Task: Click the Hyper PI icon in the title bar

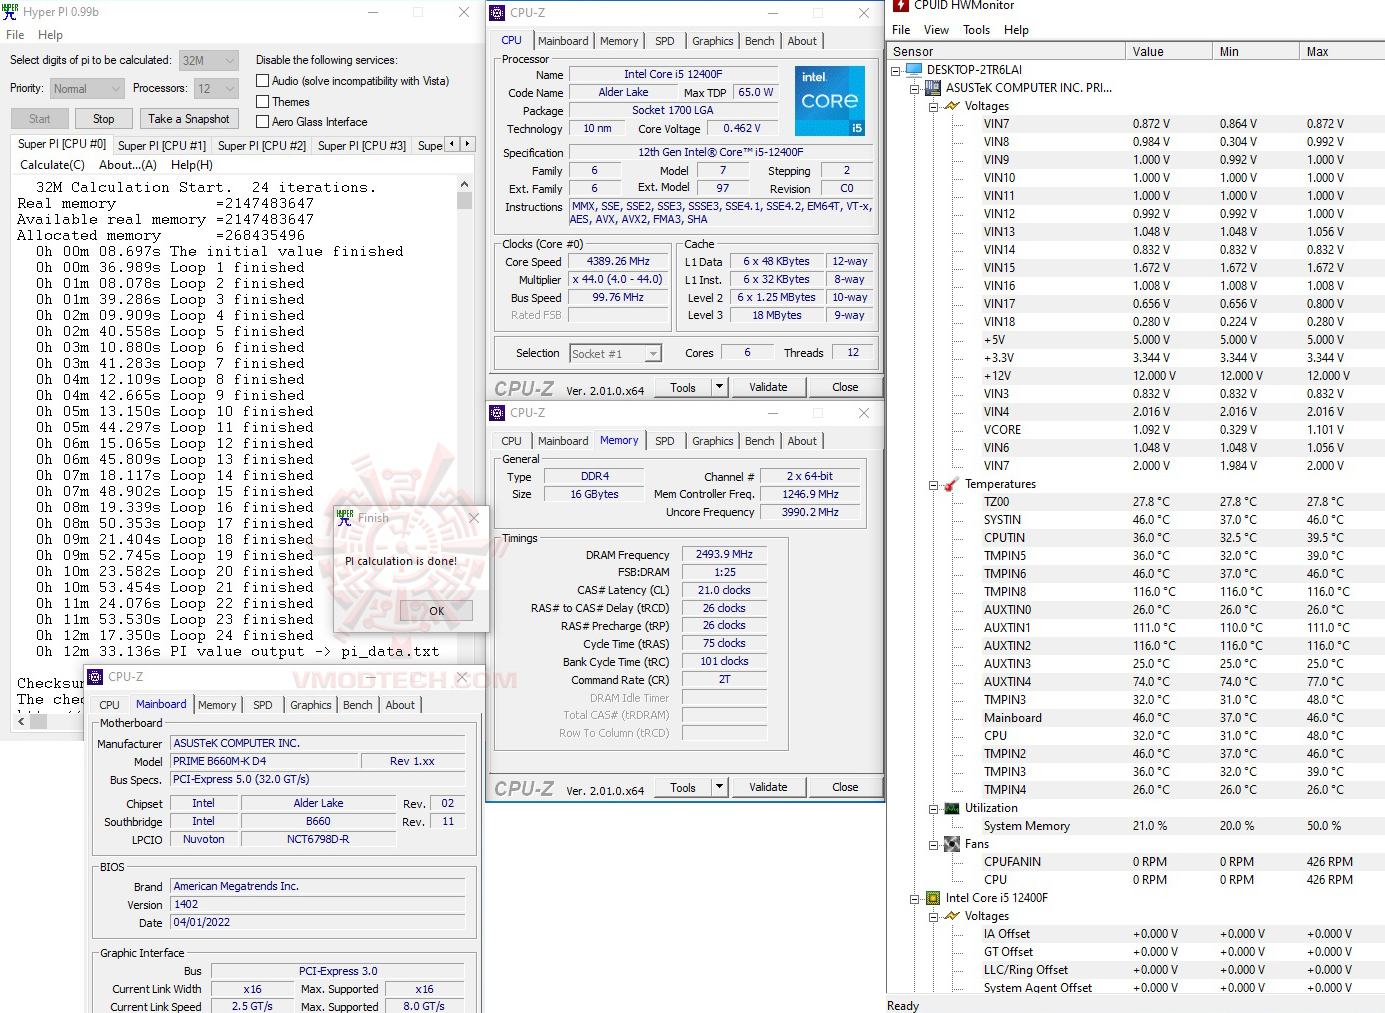Action: (13, 12)
